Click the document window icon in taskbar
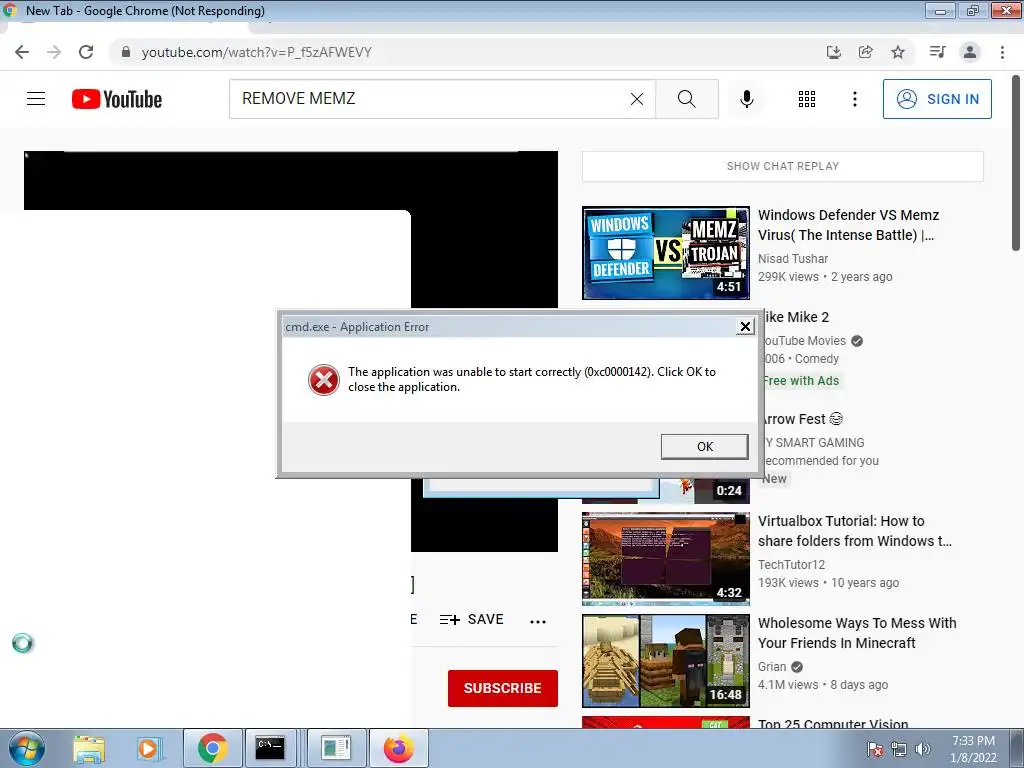The width and height of the screenshot is (1024, 768). click(336, 748)
